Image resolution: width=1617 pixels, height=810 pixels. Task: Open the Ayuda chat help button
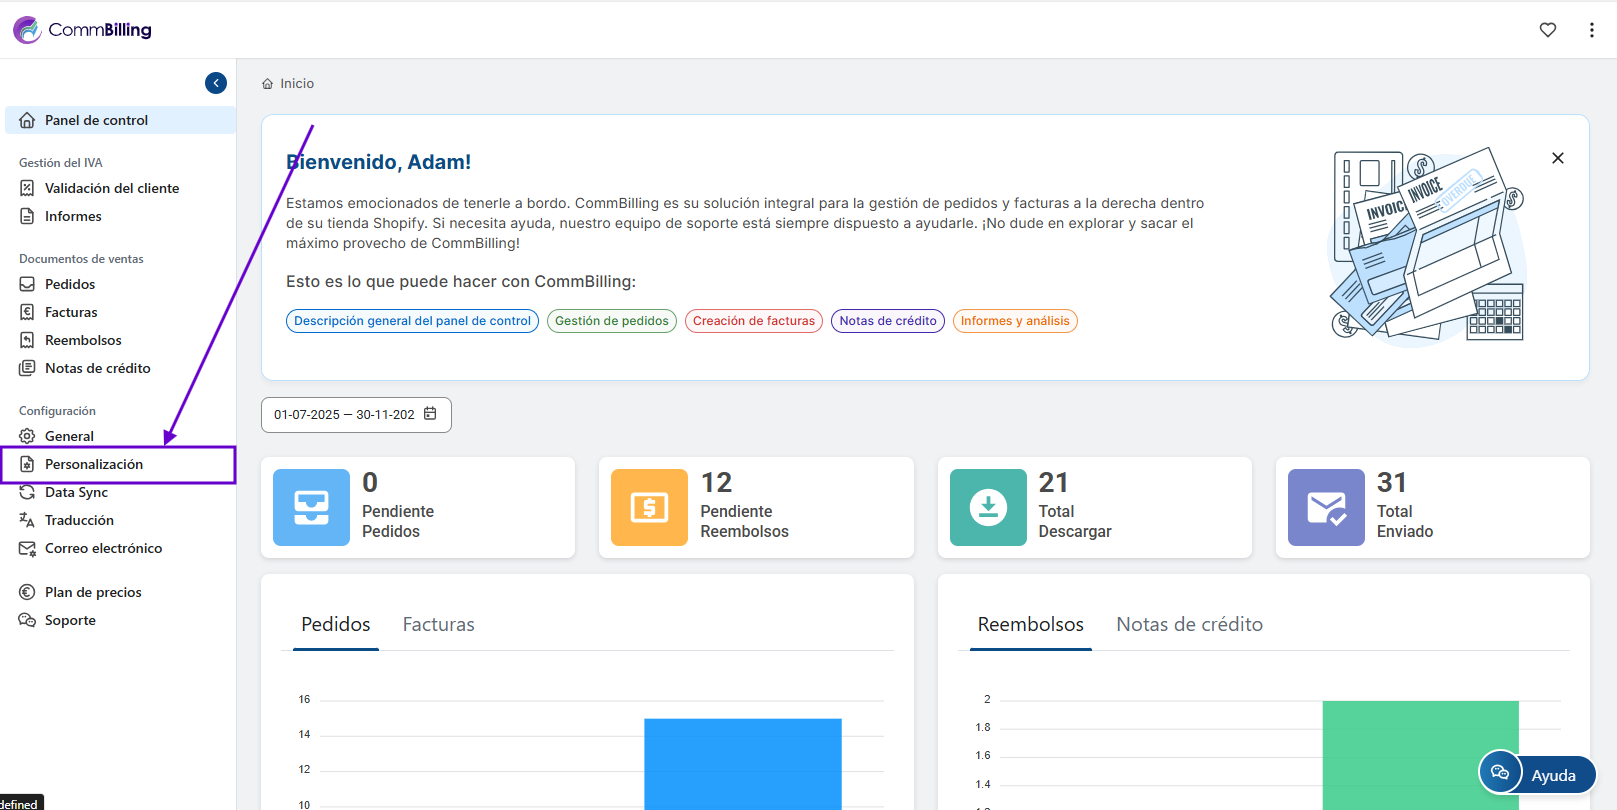[x=1537, y=774]
